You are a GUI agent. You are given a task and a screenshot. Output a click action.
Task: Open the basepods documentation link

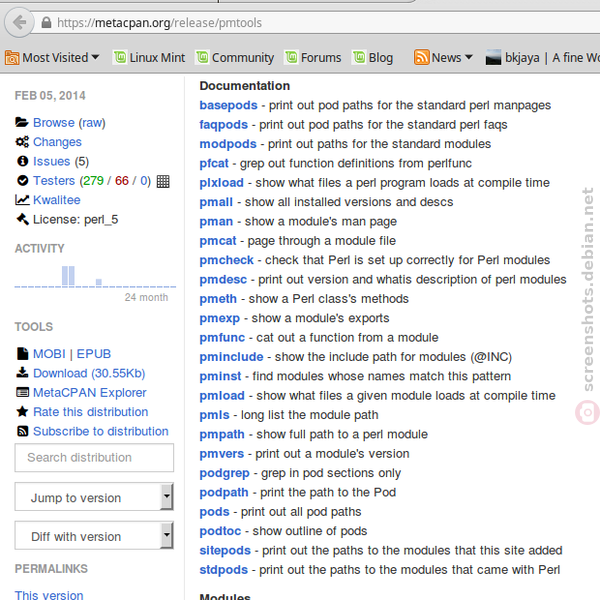click(x=228, y=105)
